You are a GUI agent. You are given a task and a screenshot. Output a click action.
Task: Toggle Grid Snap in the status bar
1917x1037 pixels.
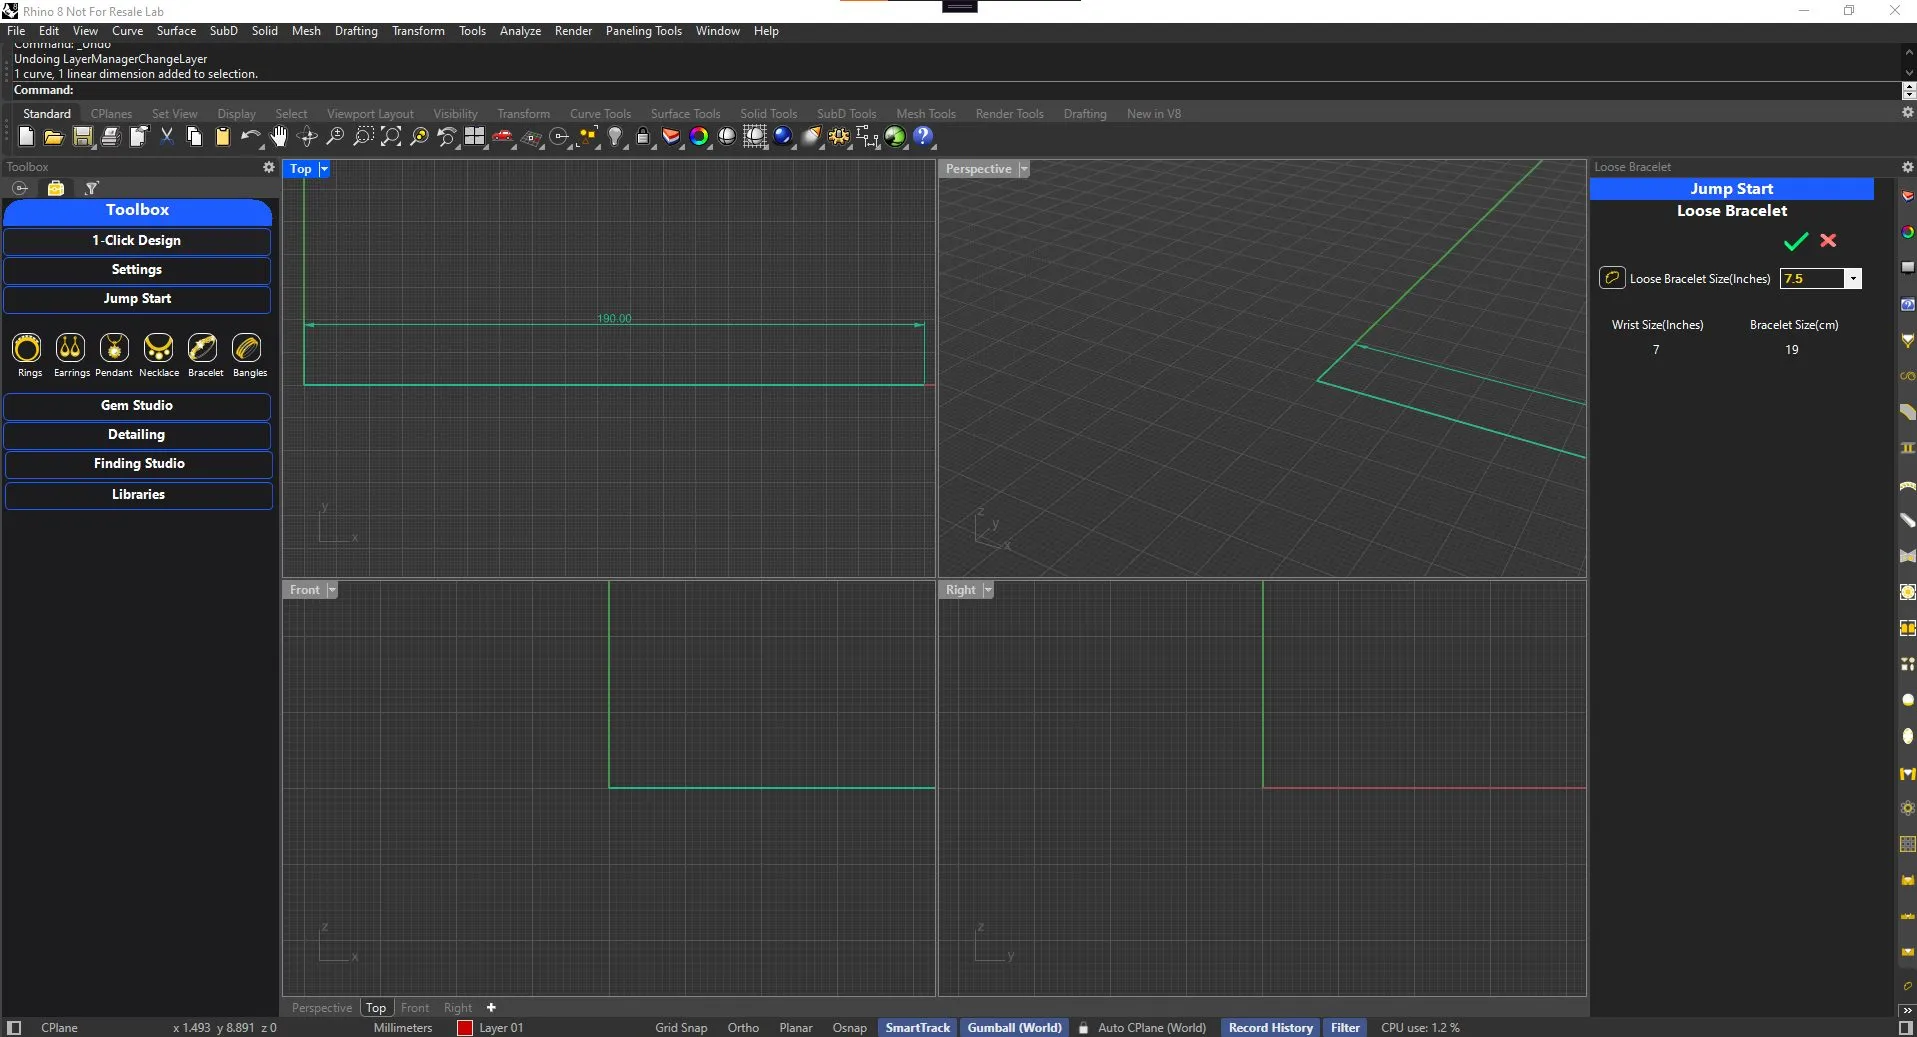[680, 1028]
